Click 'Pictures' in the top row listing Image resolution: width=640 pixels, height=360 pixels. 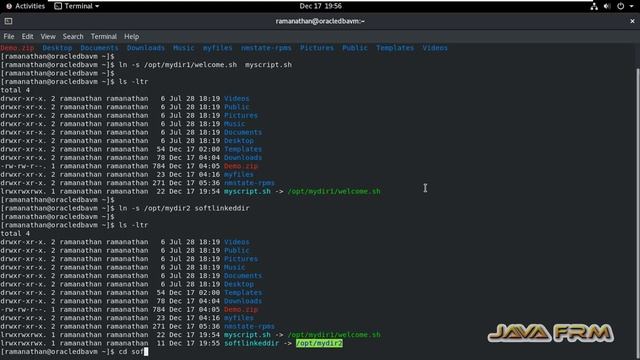click(x=317, y=48)
